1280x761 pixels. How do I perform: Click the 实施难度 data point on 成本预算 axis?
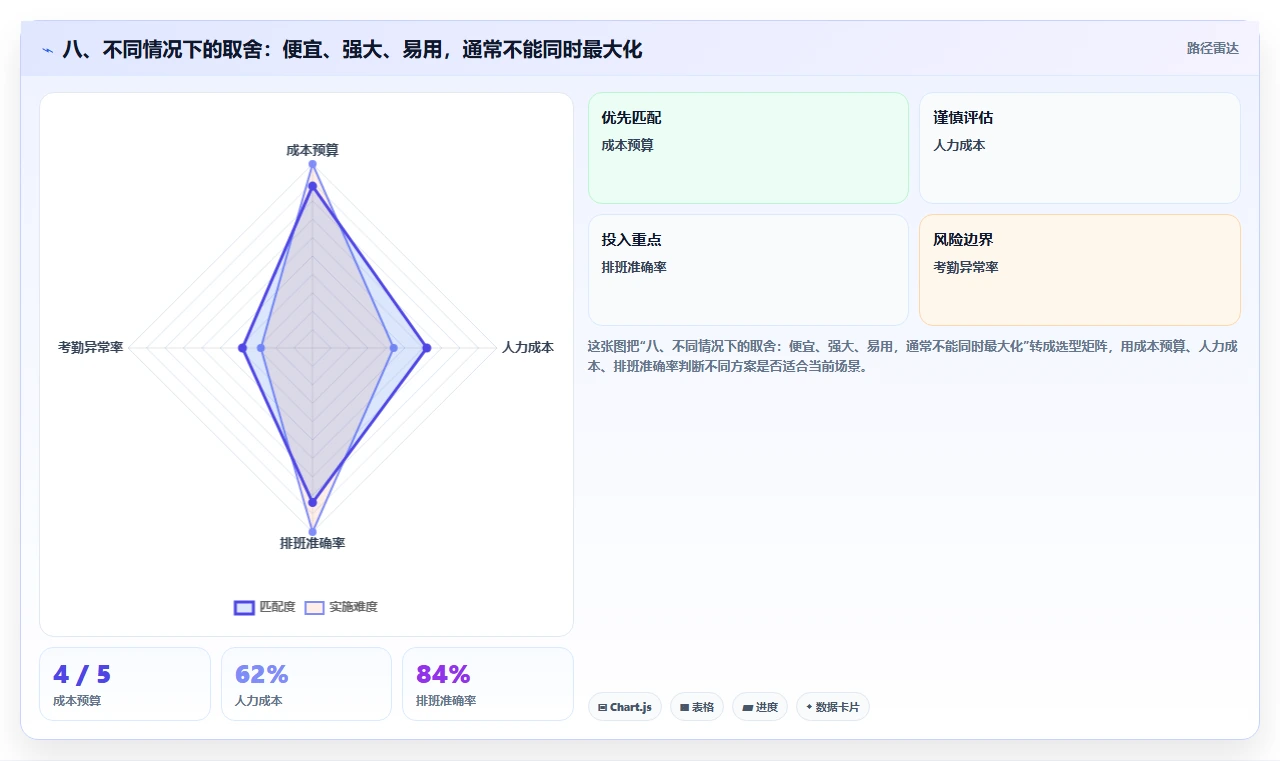click(312, 164)
